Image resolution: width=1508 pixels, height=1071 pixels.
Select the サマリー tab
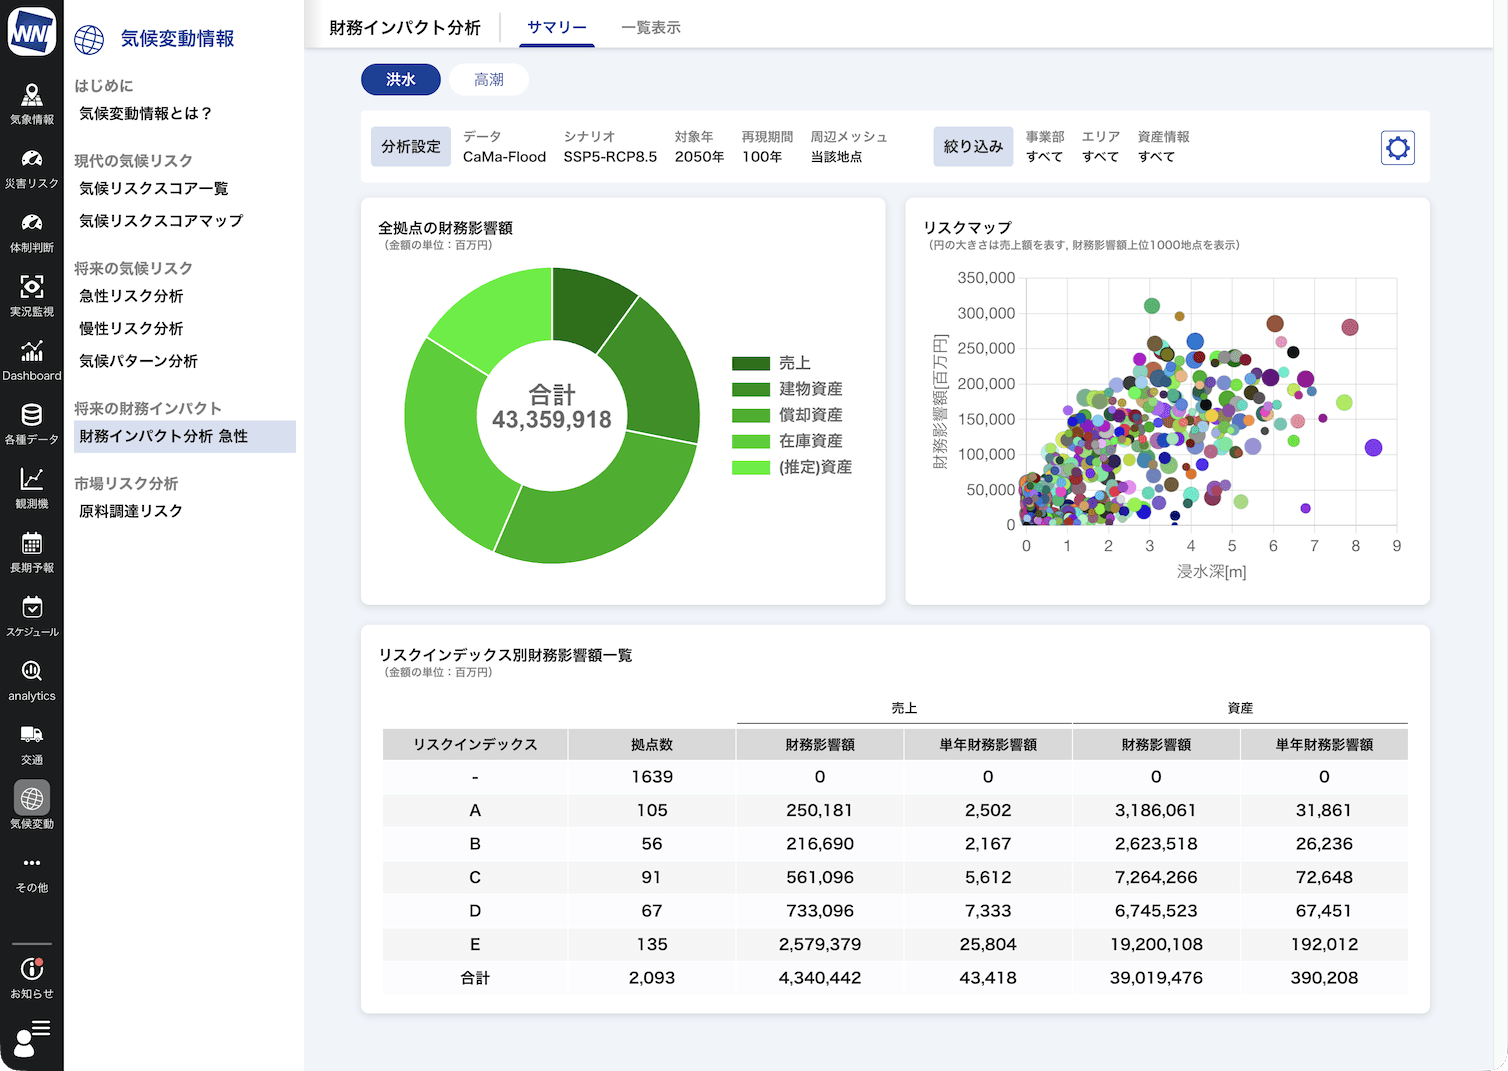point(557,28)
